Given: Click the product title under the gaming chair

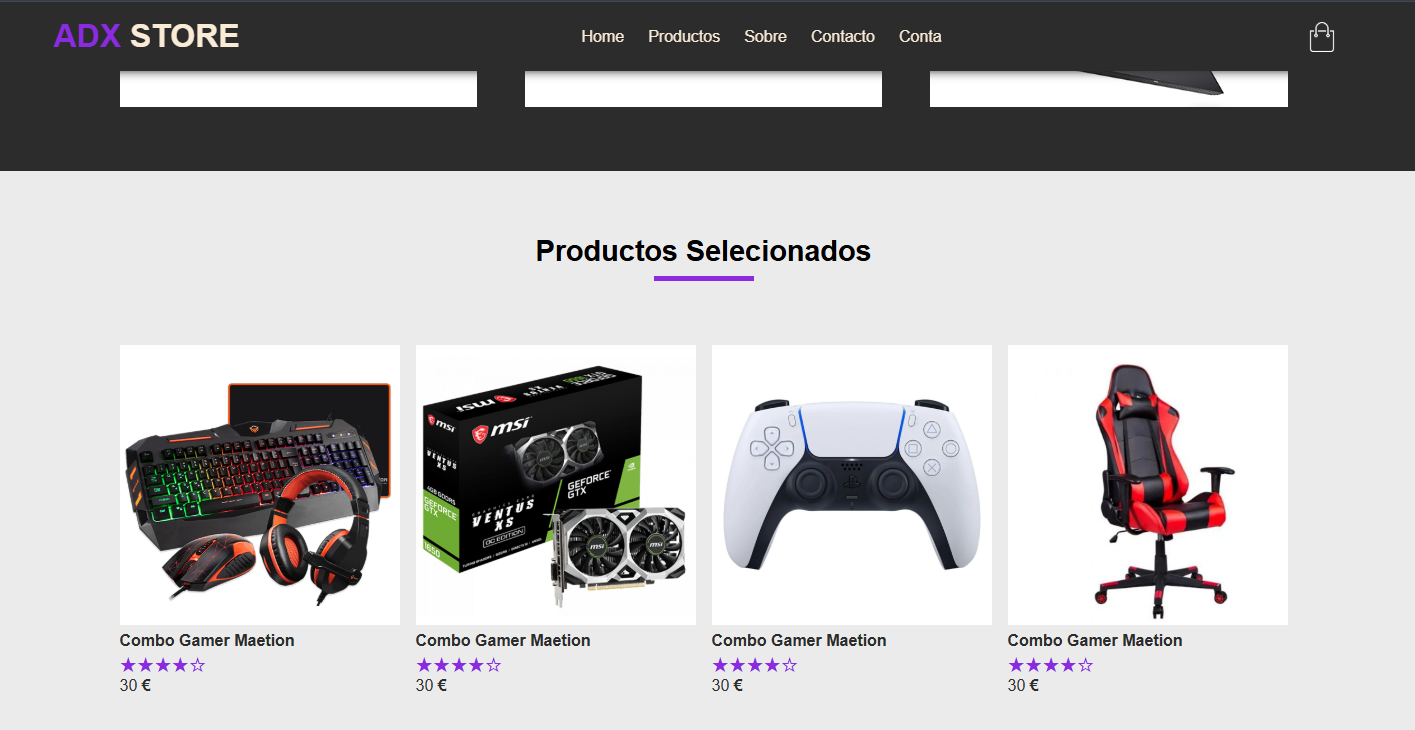Looking at the screenshot, I should point(1095,640).
